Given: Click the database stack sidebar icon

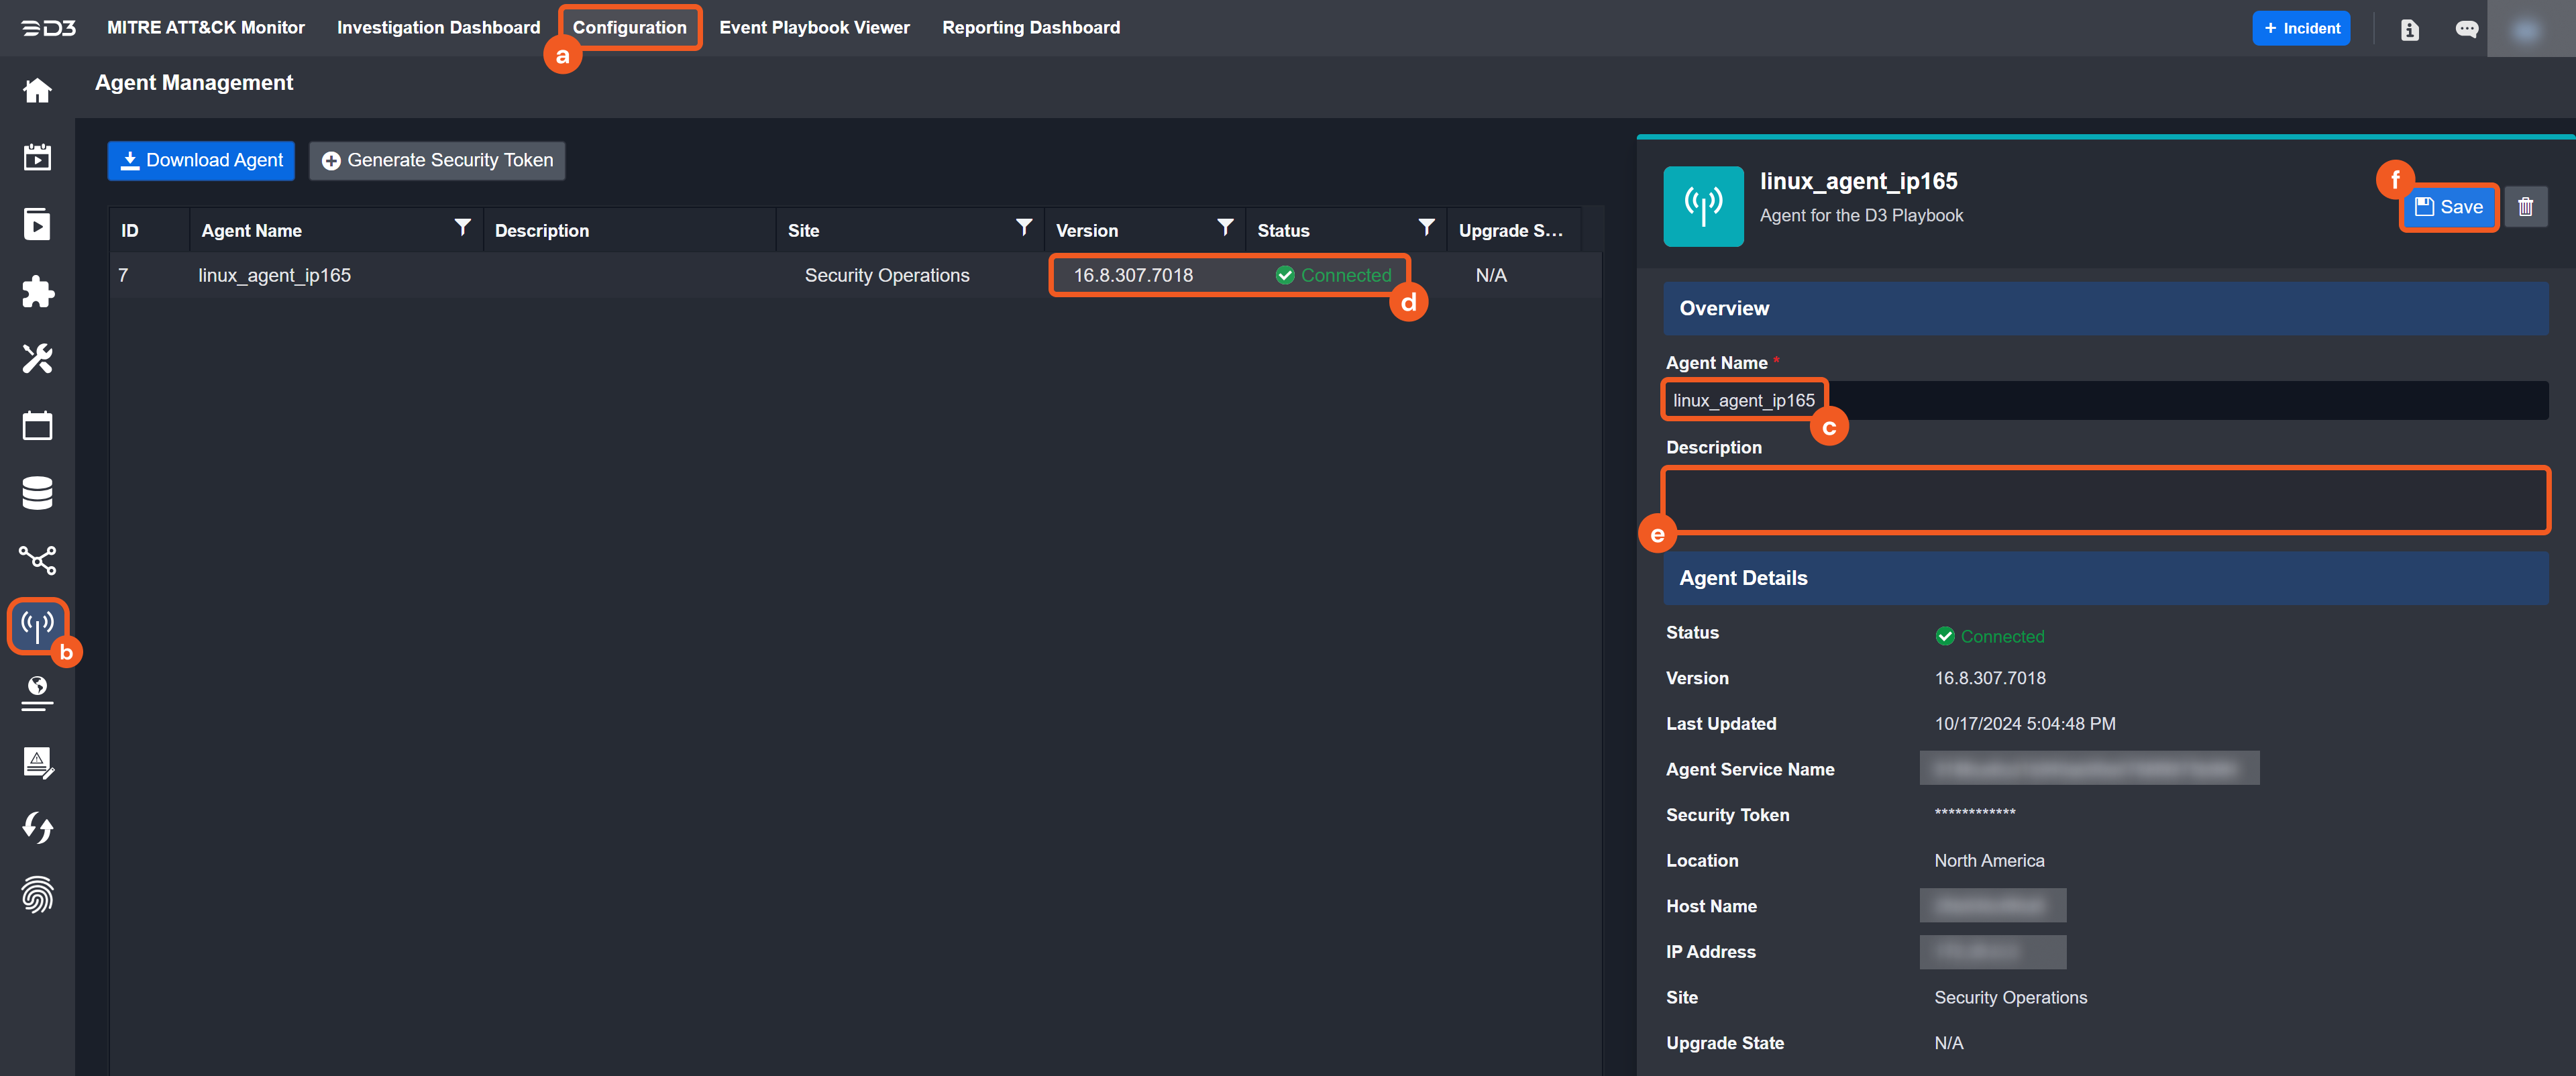Looking at the screenshot, I should point(37,493).
